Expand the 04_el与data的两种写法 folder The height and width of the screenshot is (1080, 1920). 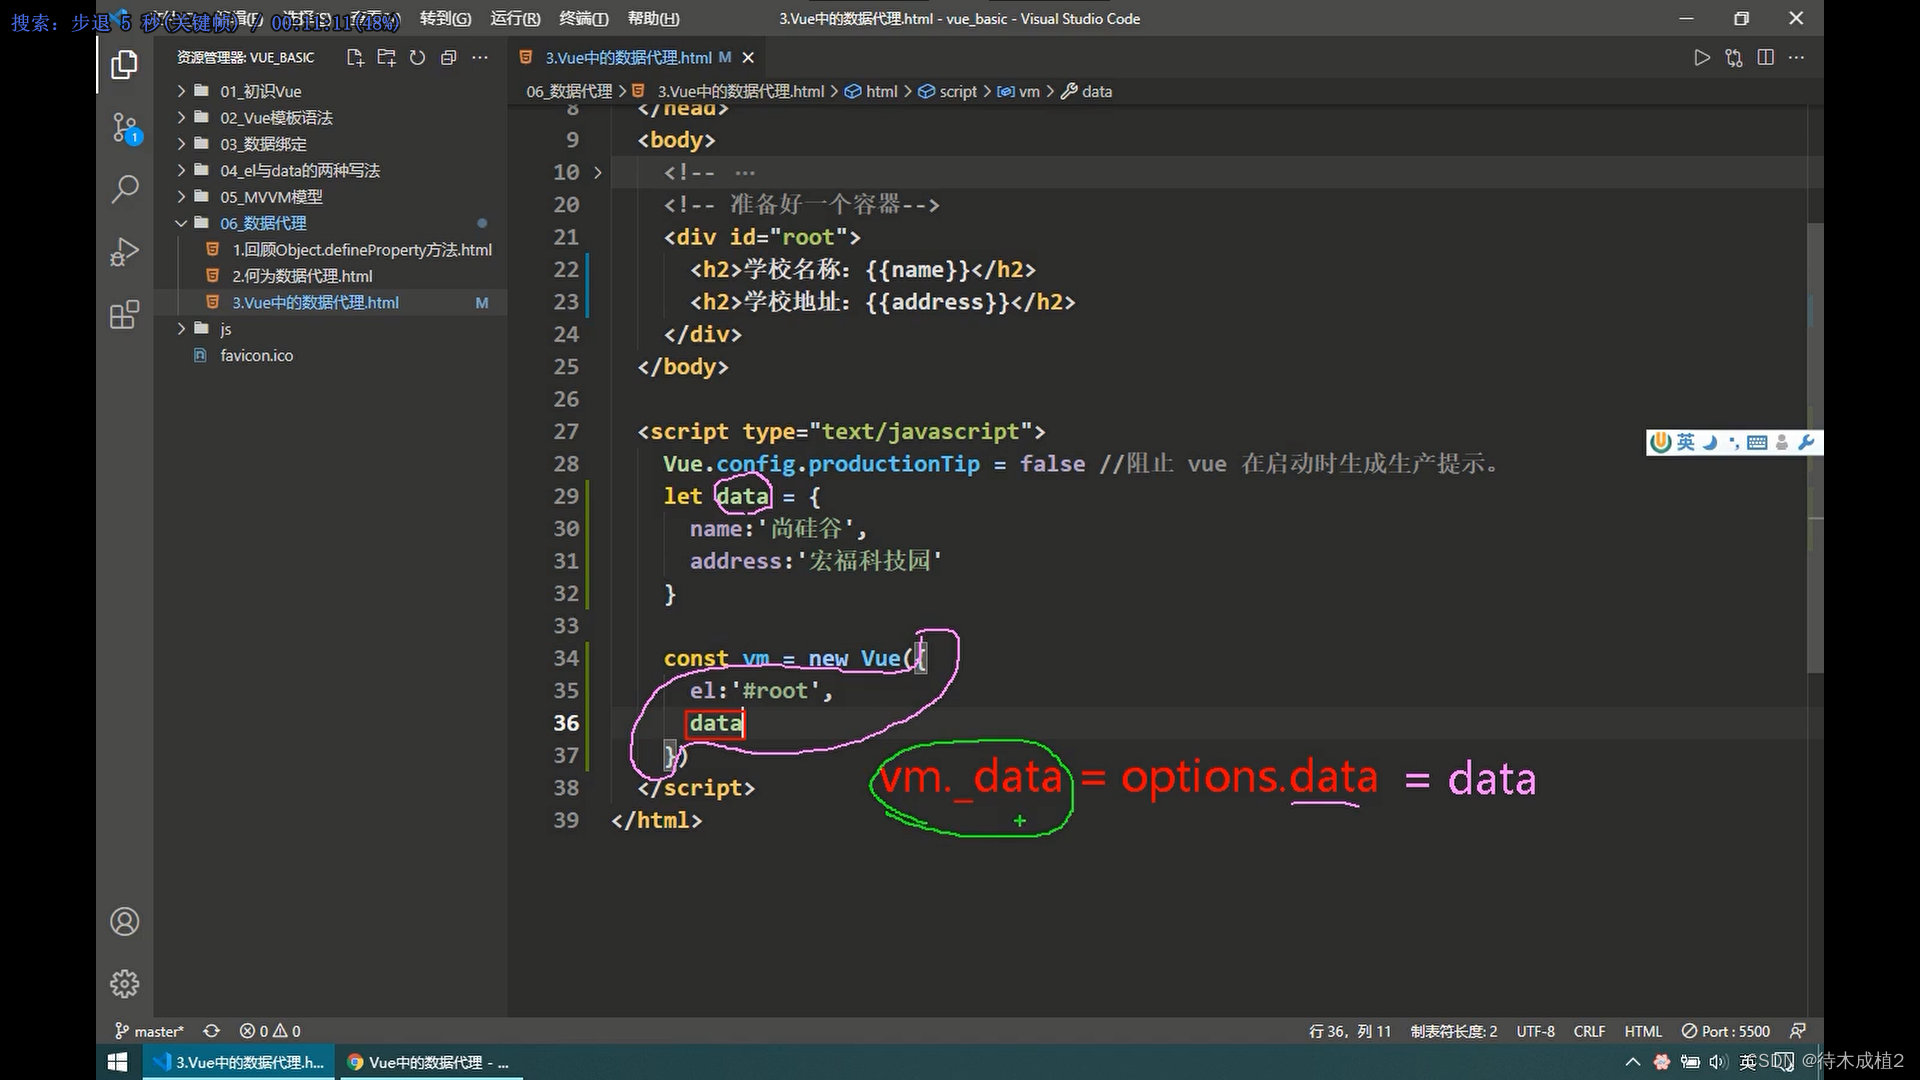click(x=330, y=170)
